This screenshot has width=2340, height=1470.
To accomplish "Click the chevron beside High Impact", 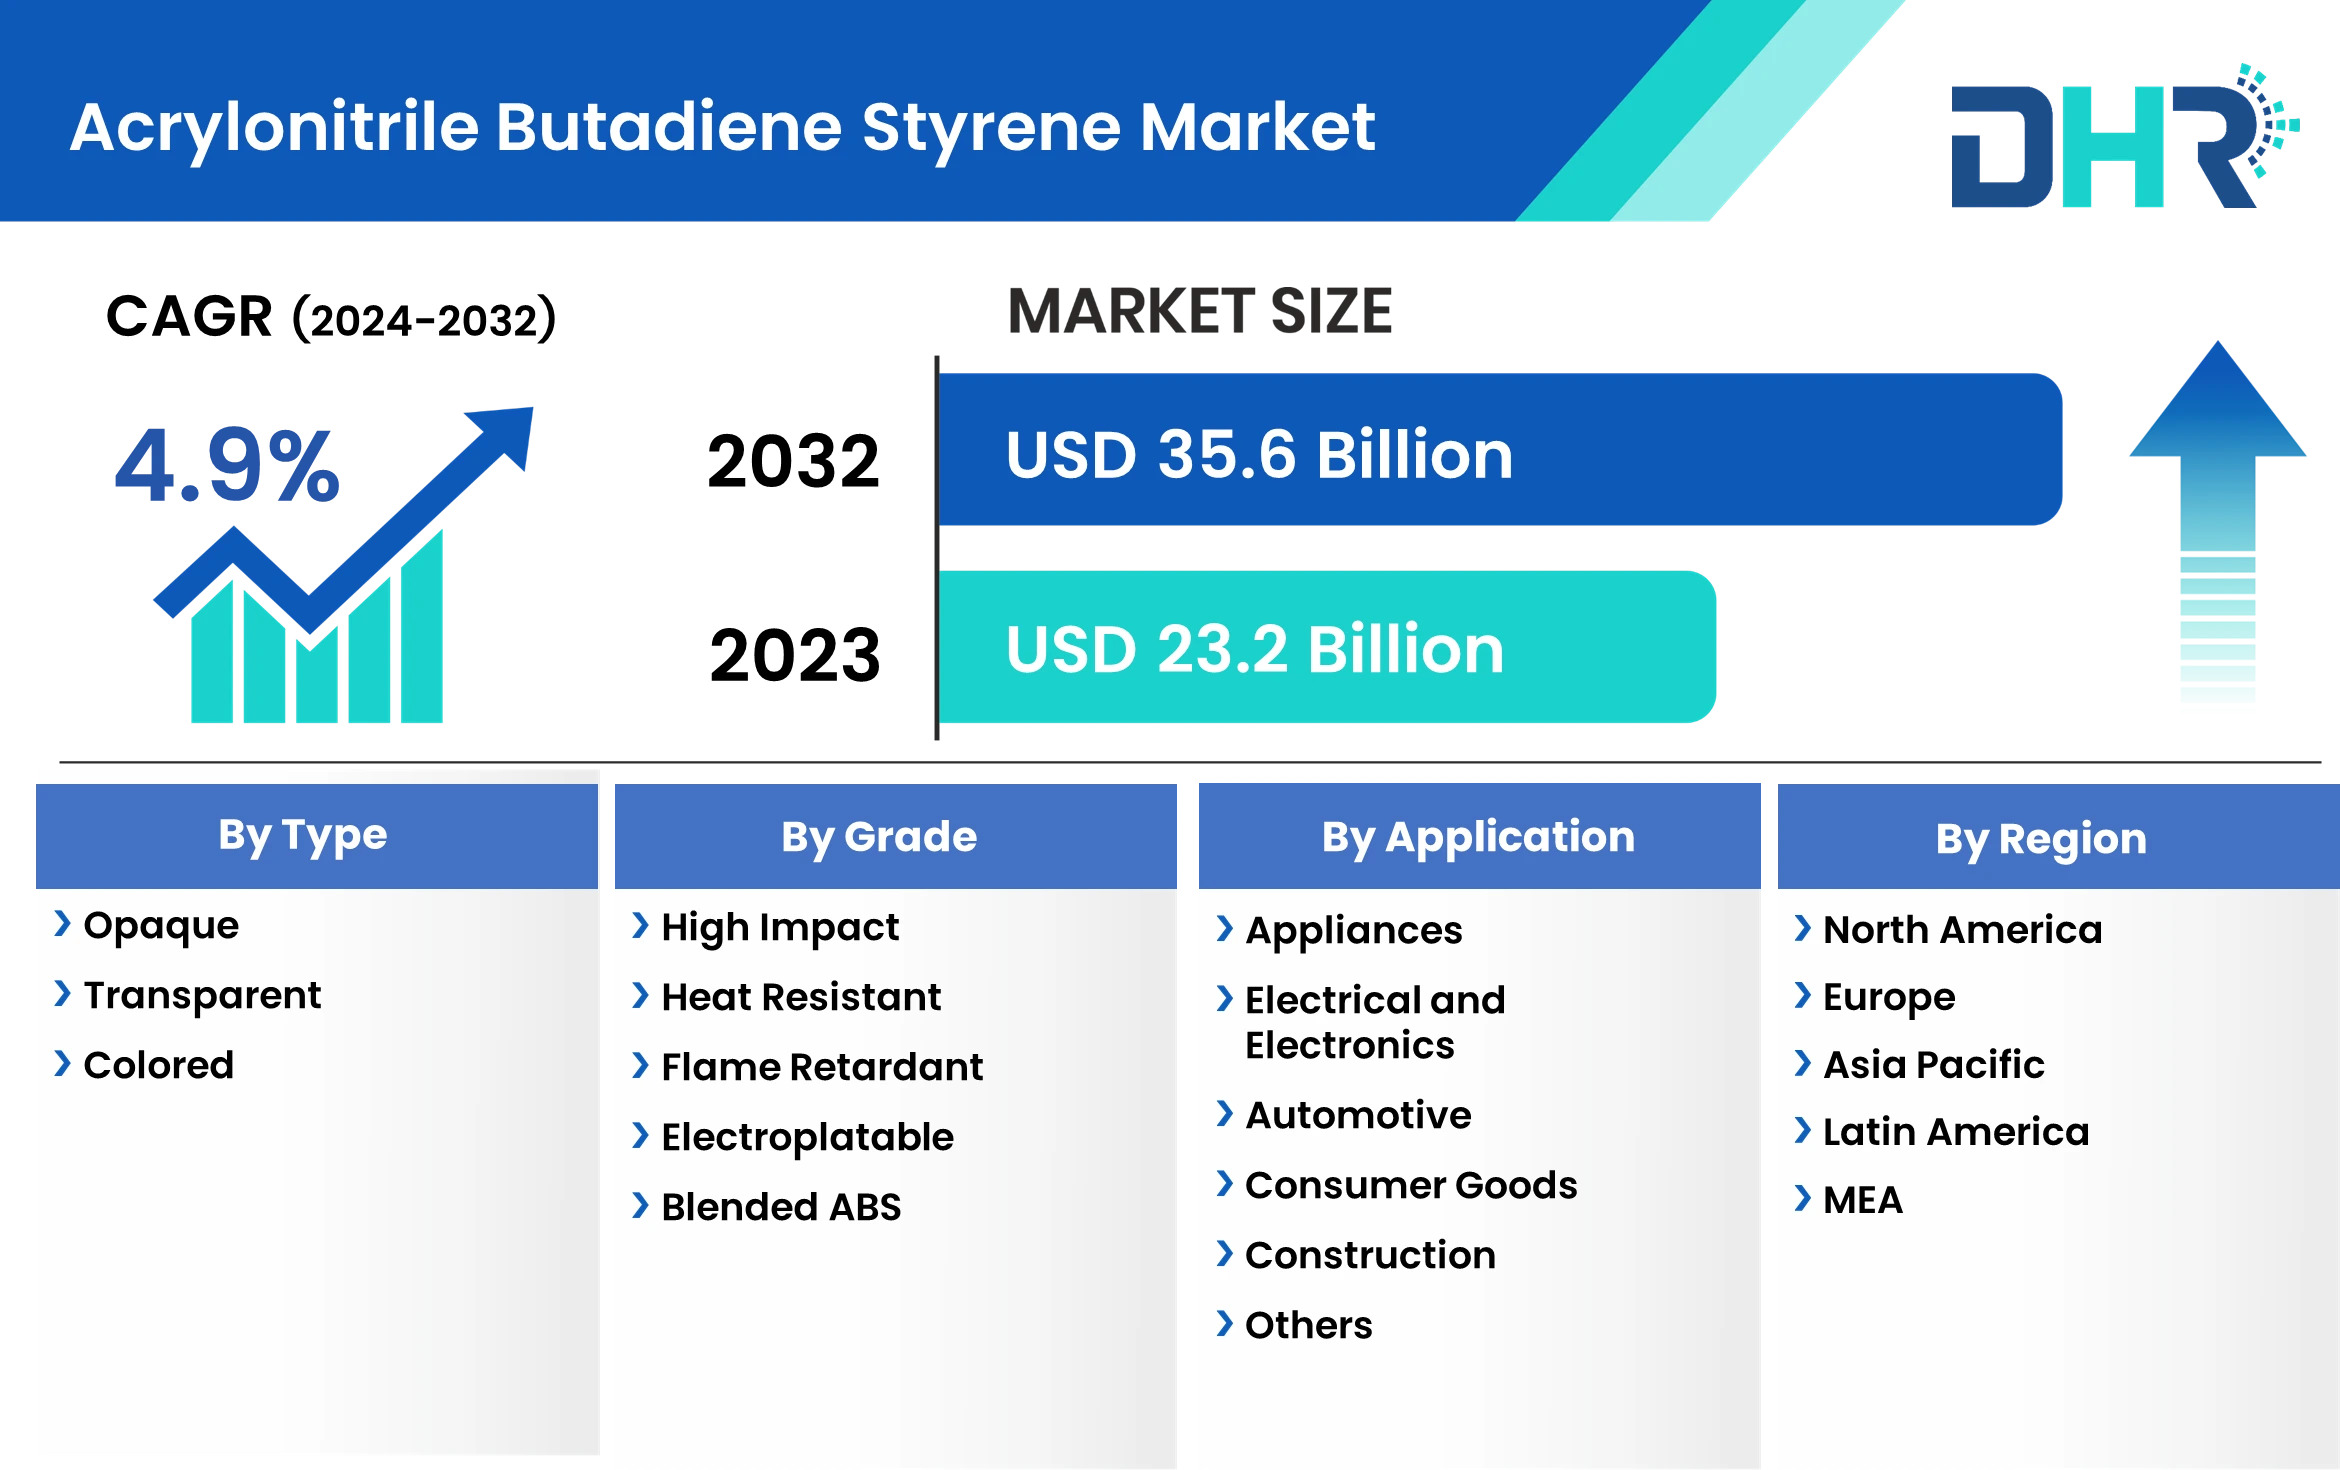I will (640, 926).
